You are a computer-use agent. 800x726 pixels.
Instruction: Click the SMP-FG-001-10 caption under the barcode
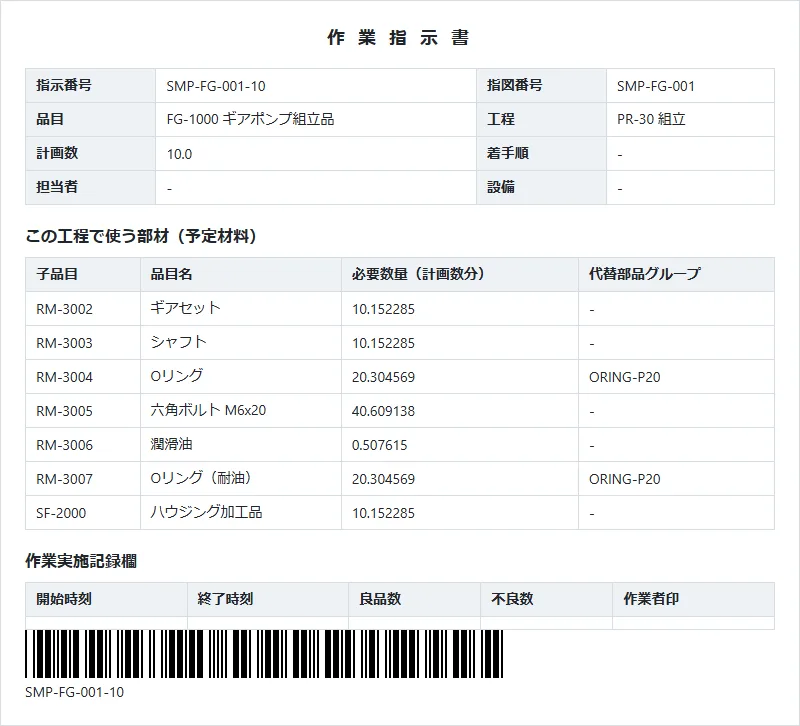(74, 692)
